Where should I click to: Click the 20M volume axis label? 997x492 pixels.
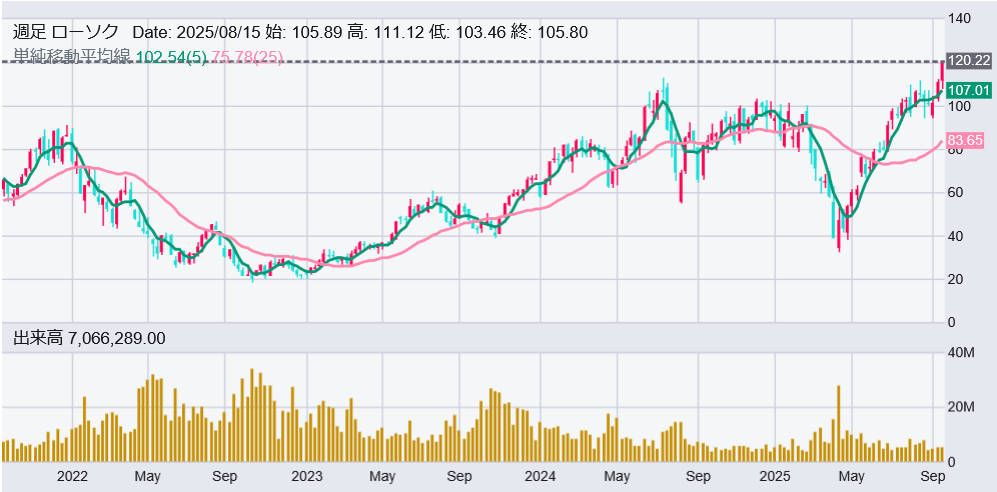[x=961, y=407]
